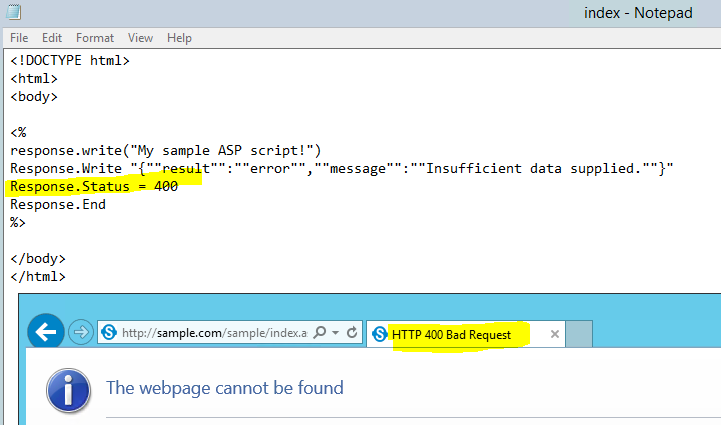Close the HTTP 400 Bad Request tab
The width and height of the screenshot is (721, 425).
point(555,334)
